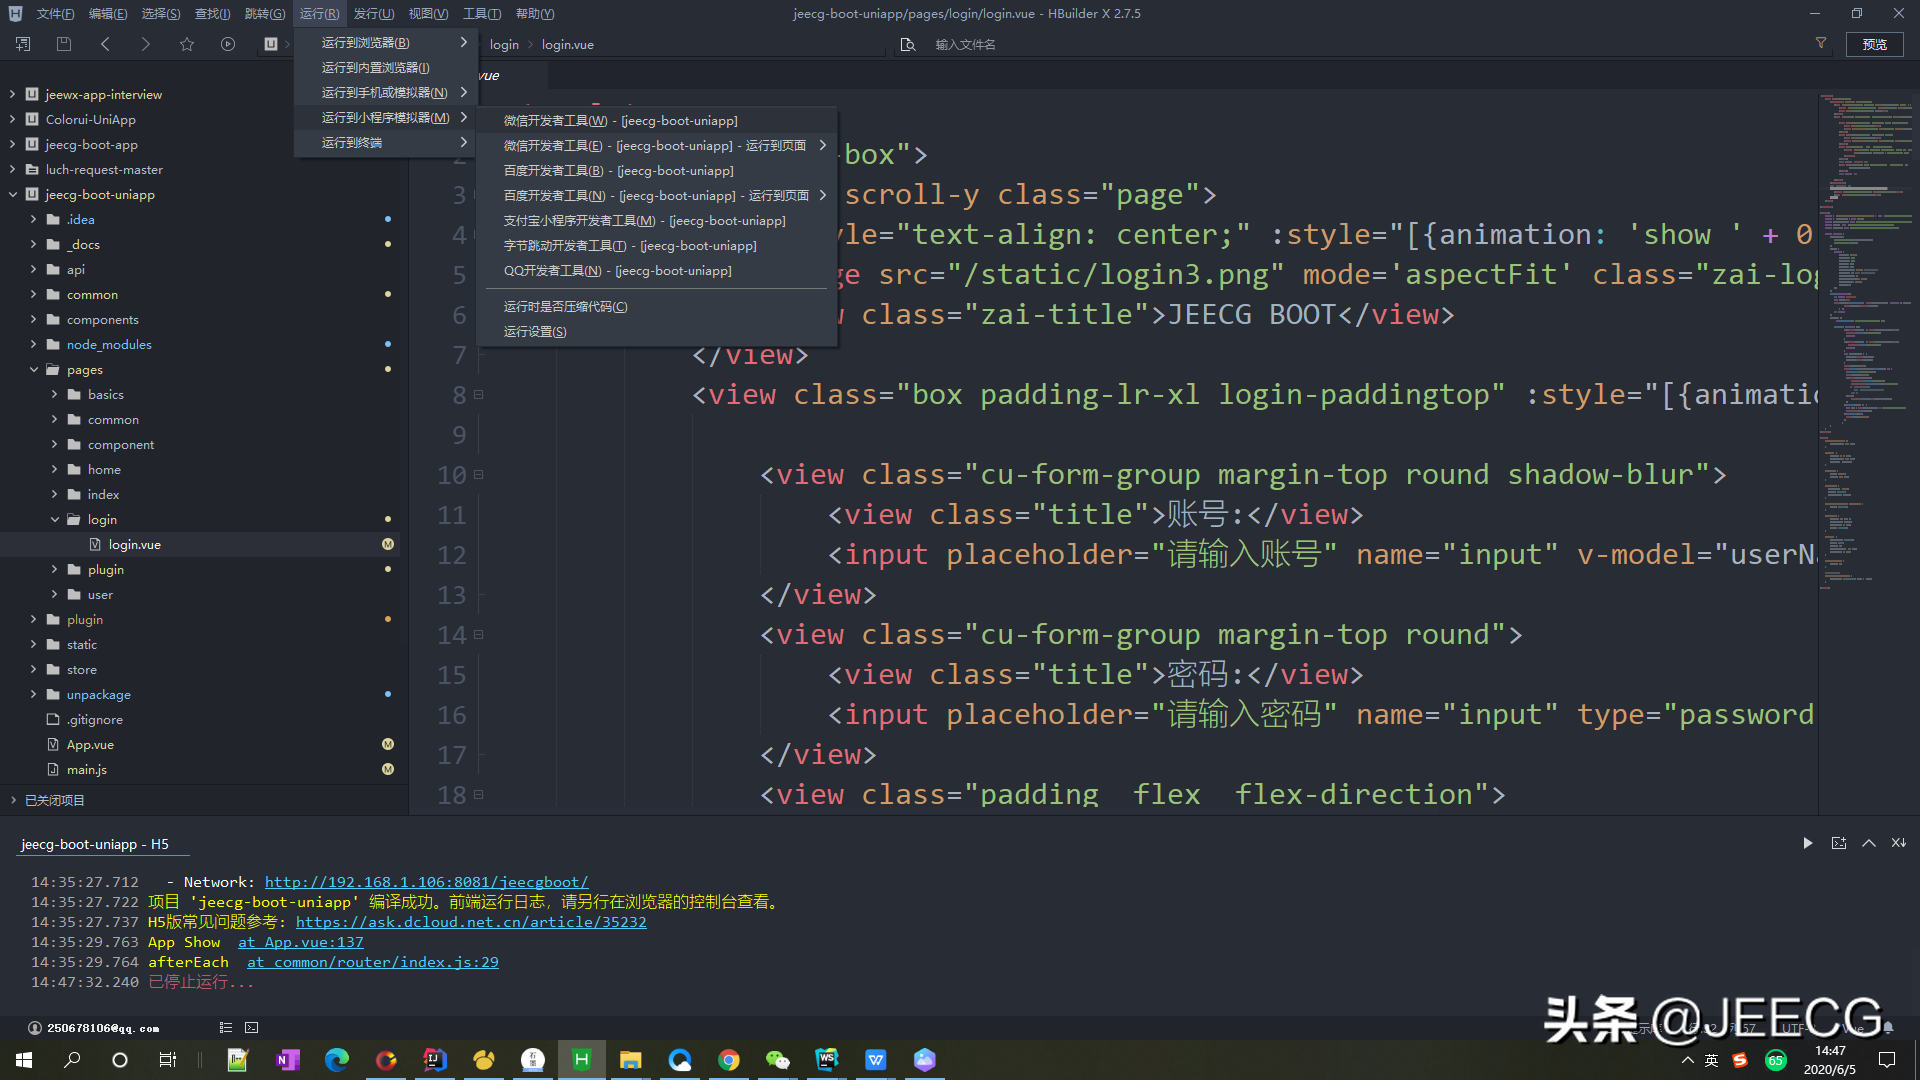Open IntelliJ IDEA from the taskbar
This screenshot has width=1920, height=1080.
coord(435,1060)
